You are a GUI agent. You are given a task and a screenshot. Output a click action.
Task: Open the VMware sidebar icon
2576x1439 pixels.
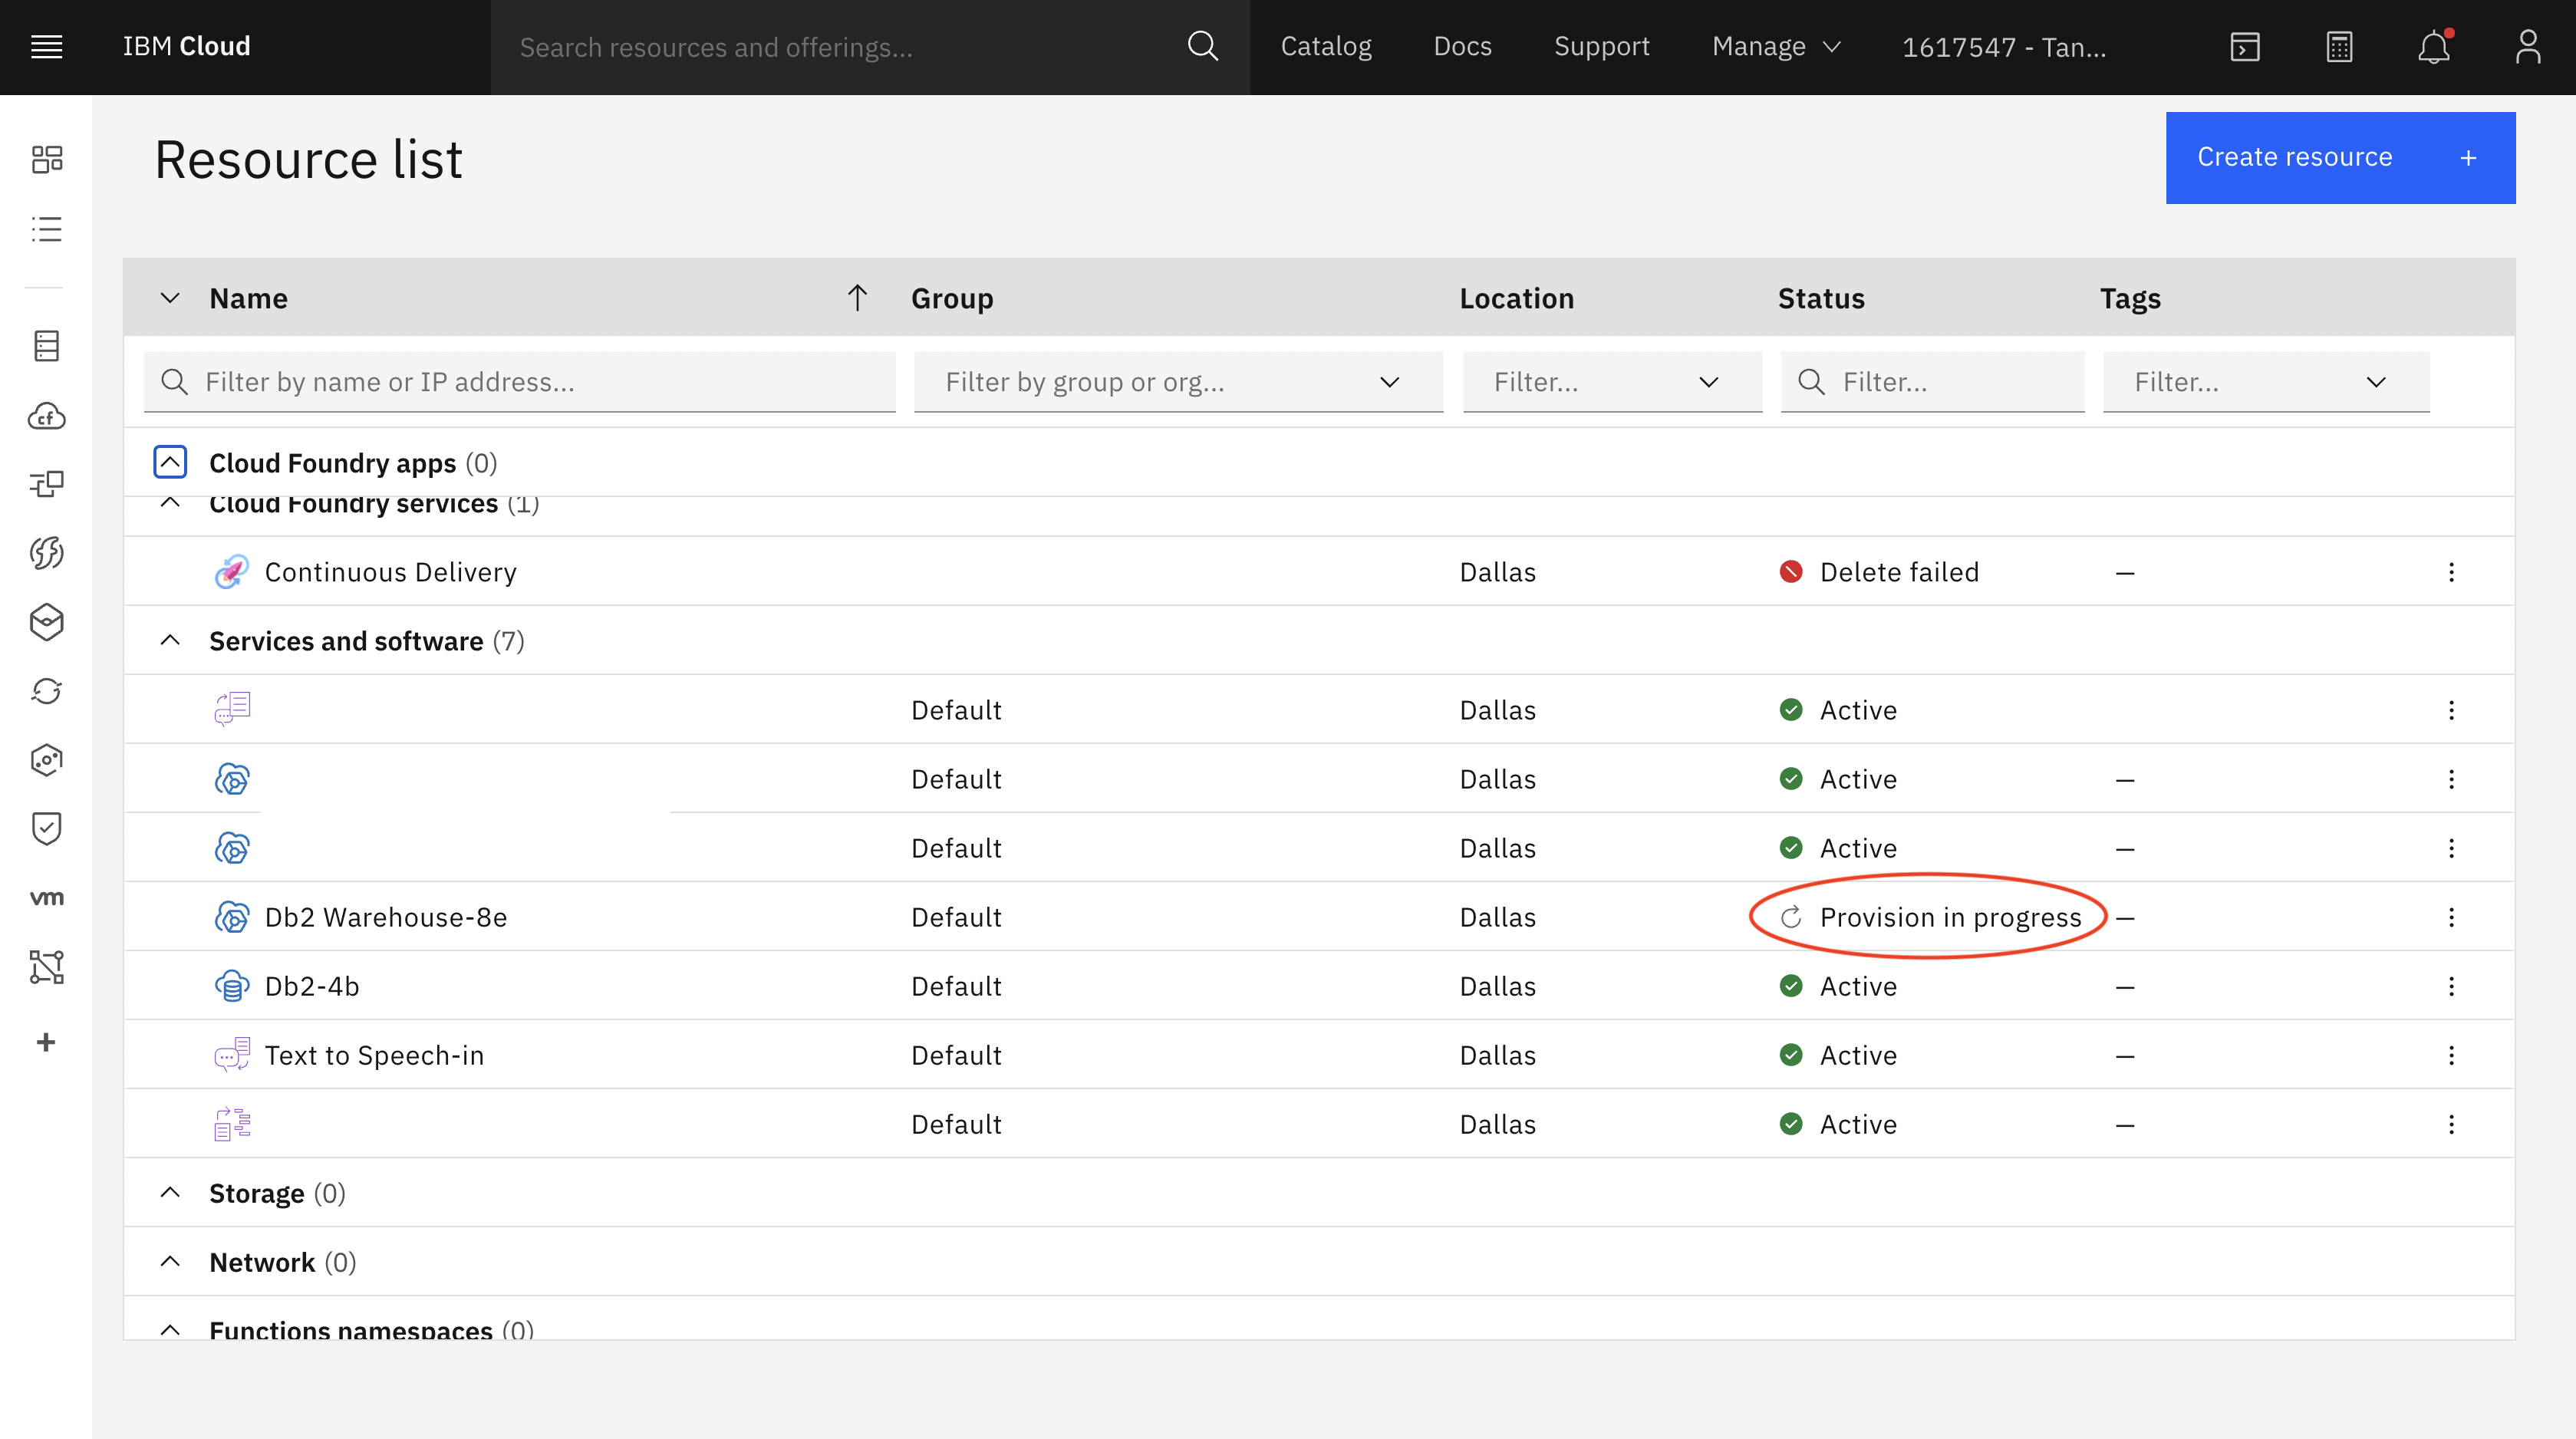coord(46,897)
